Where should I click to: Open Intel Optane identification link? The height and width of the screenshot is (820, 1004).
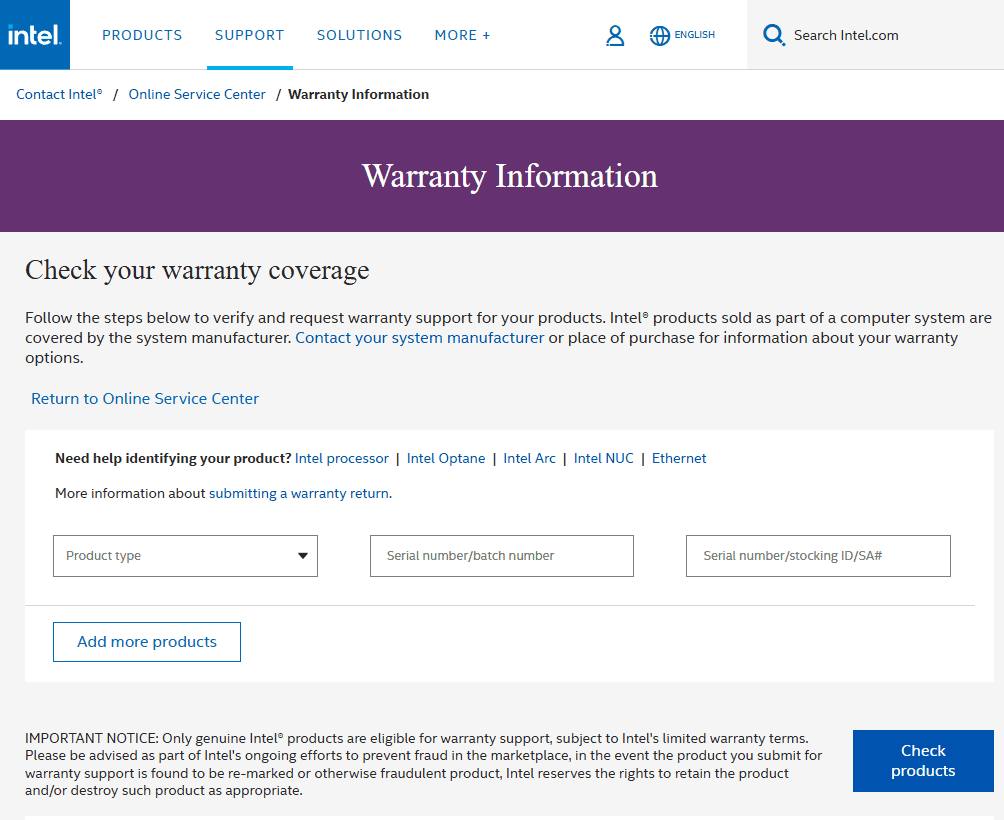tap(446, 458)
